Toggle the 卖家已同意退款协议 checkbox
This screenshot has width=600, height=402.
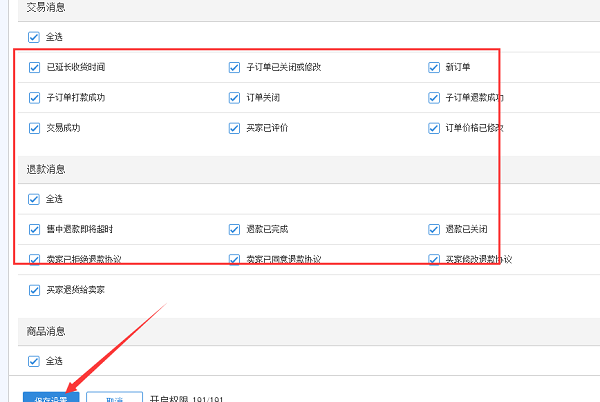[234, 259]
